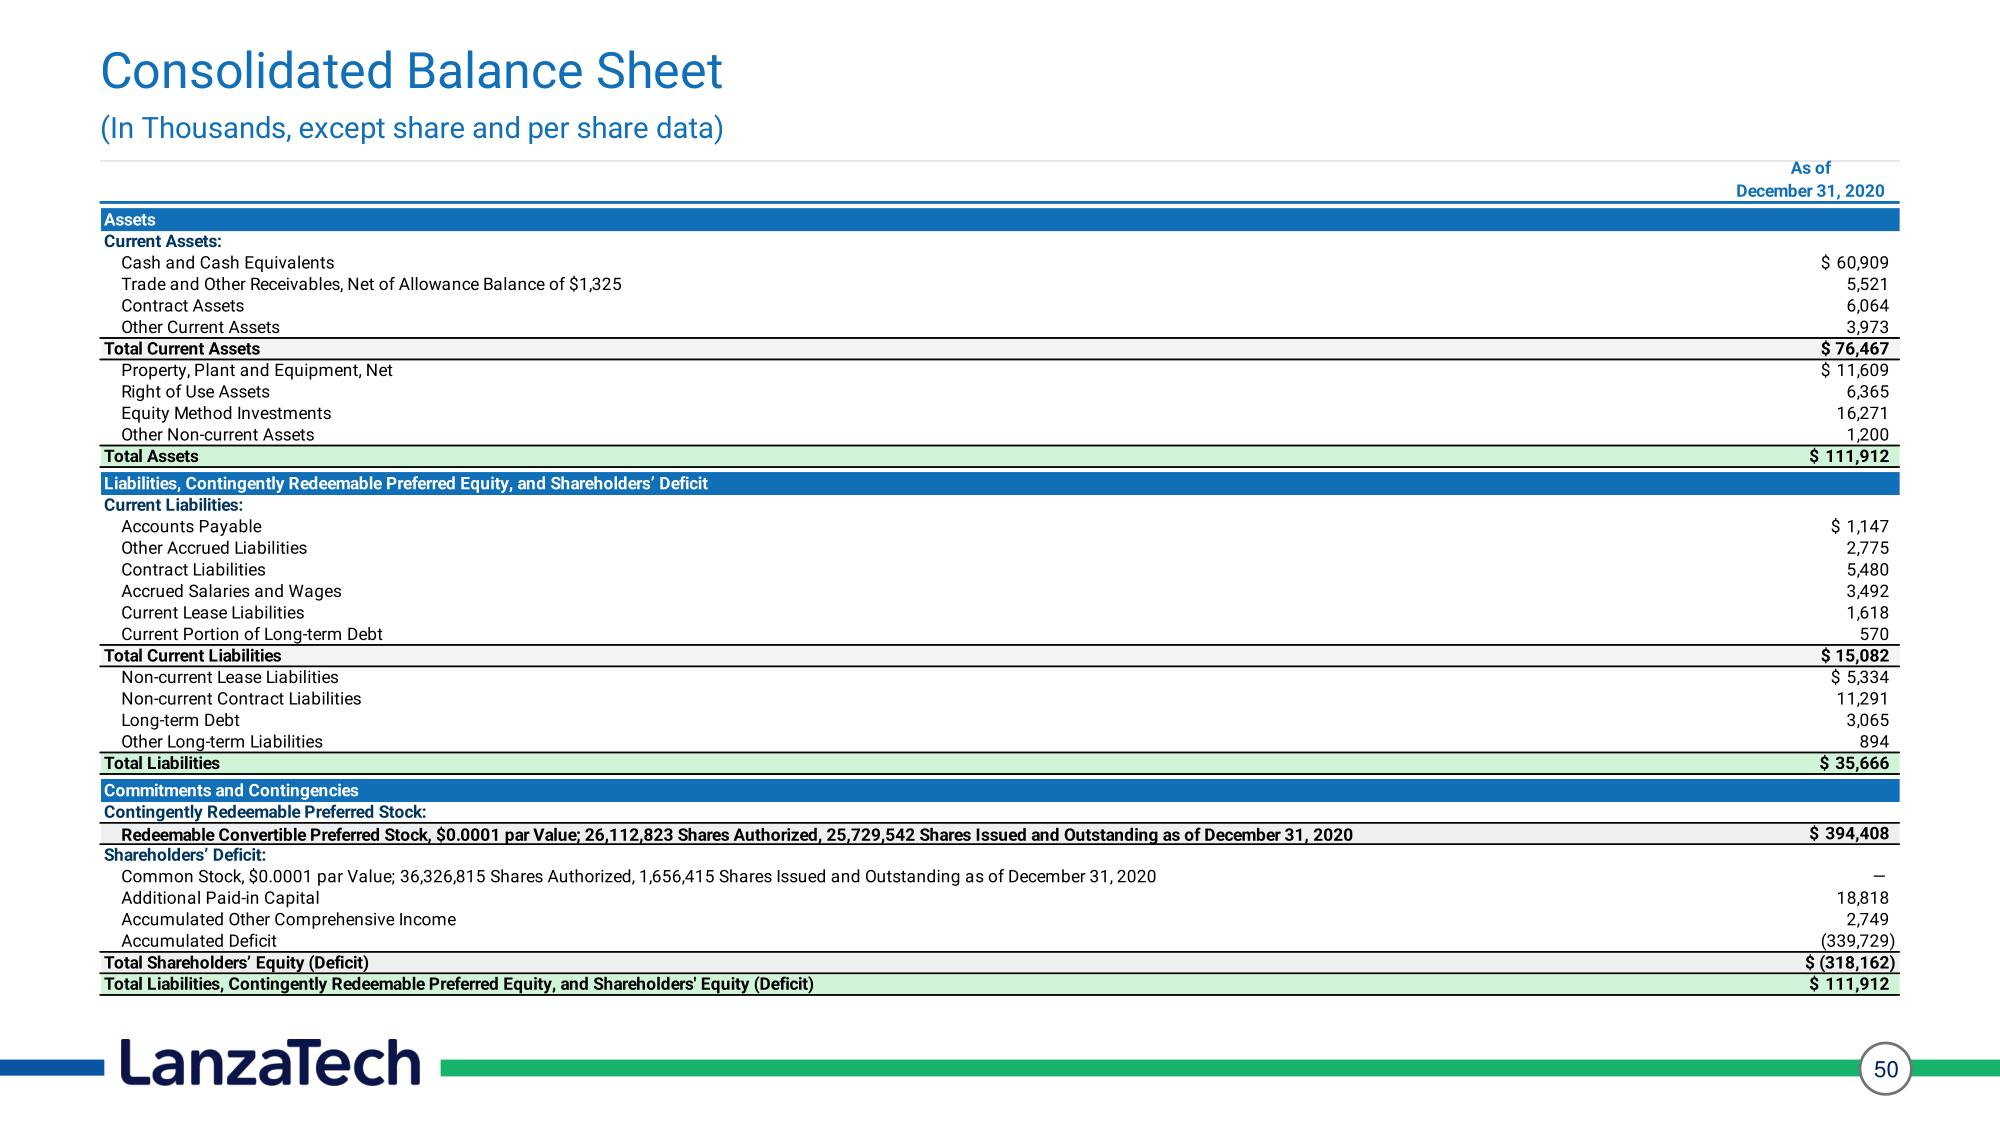
Task: Click the Total Current Liabilities label
Action: (193, 656)
